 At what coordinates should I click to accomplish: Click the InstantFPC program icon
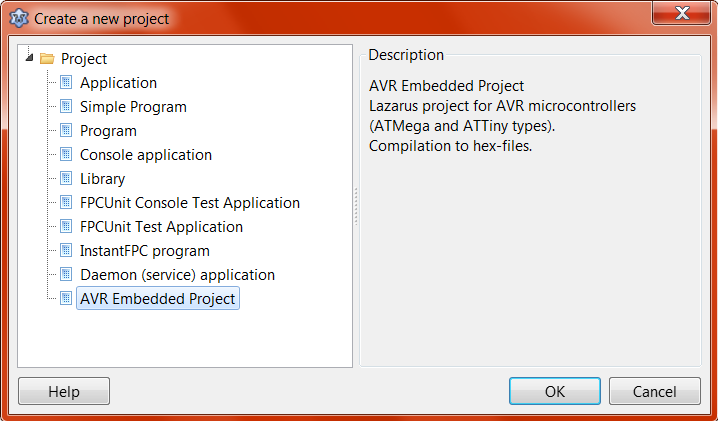[66, 251]
